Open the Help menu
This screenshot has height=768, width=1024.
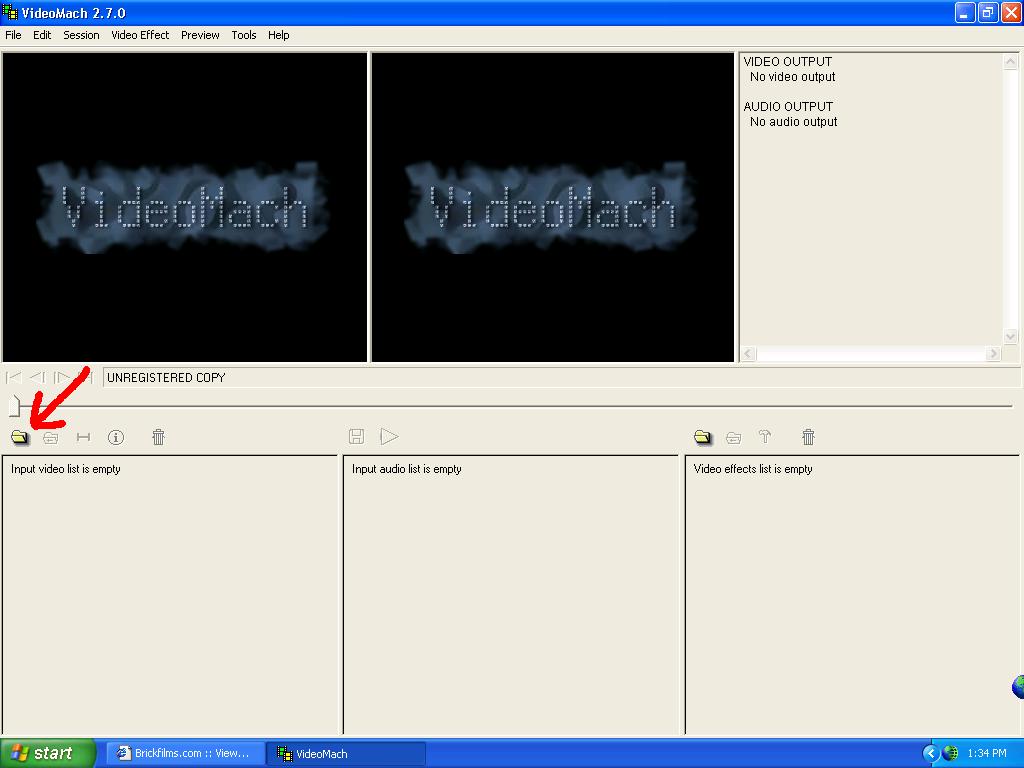point(279,35)
